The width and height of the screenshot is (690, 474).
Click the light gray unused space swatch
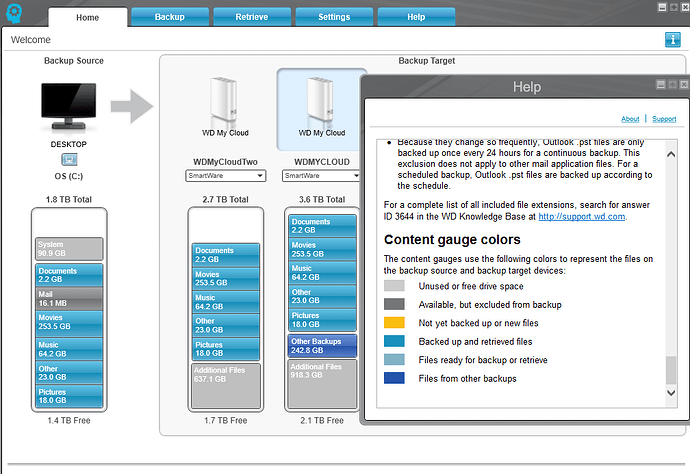click(394, 286)
